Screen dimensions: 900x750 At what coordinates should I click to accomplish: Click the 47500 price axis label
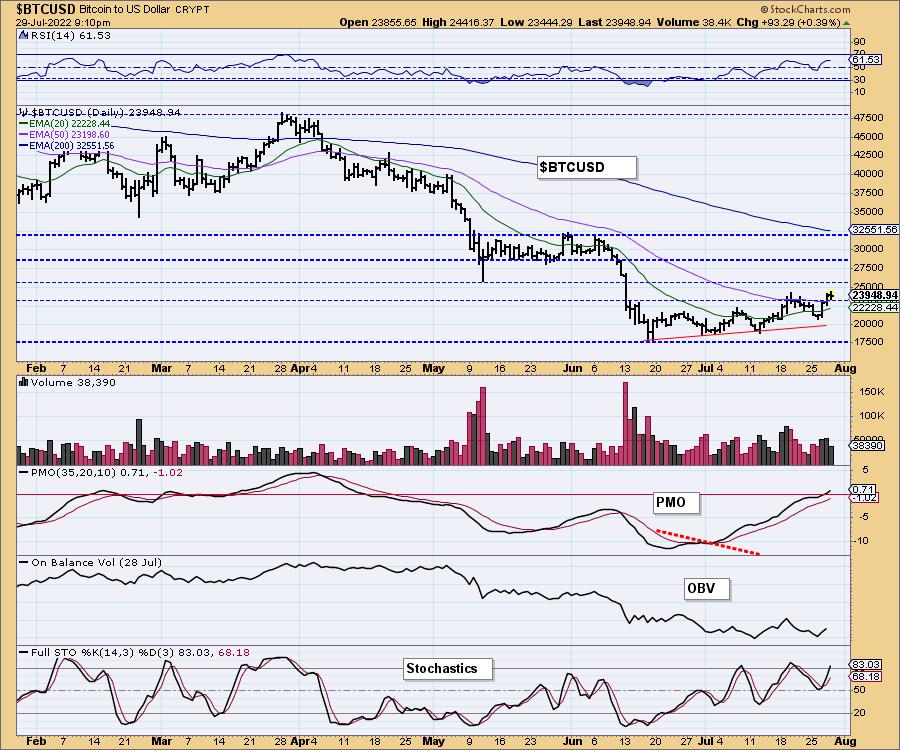[x=868, y=118]
